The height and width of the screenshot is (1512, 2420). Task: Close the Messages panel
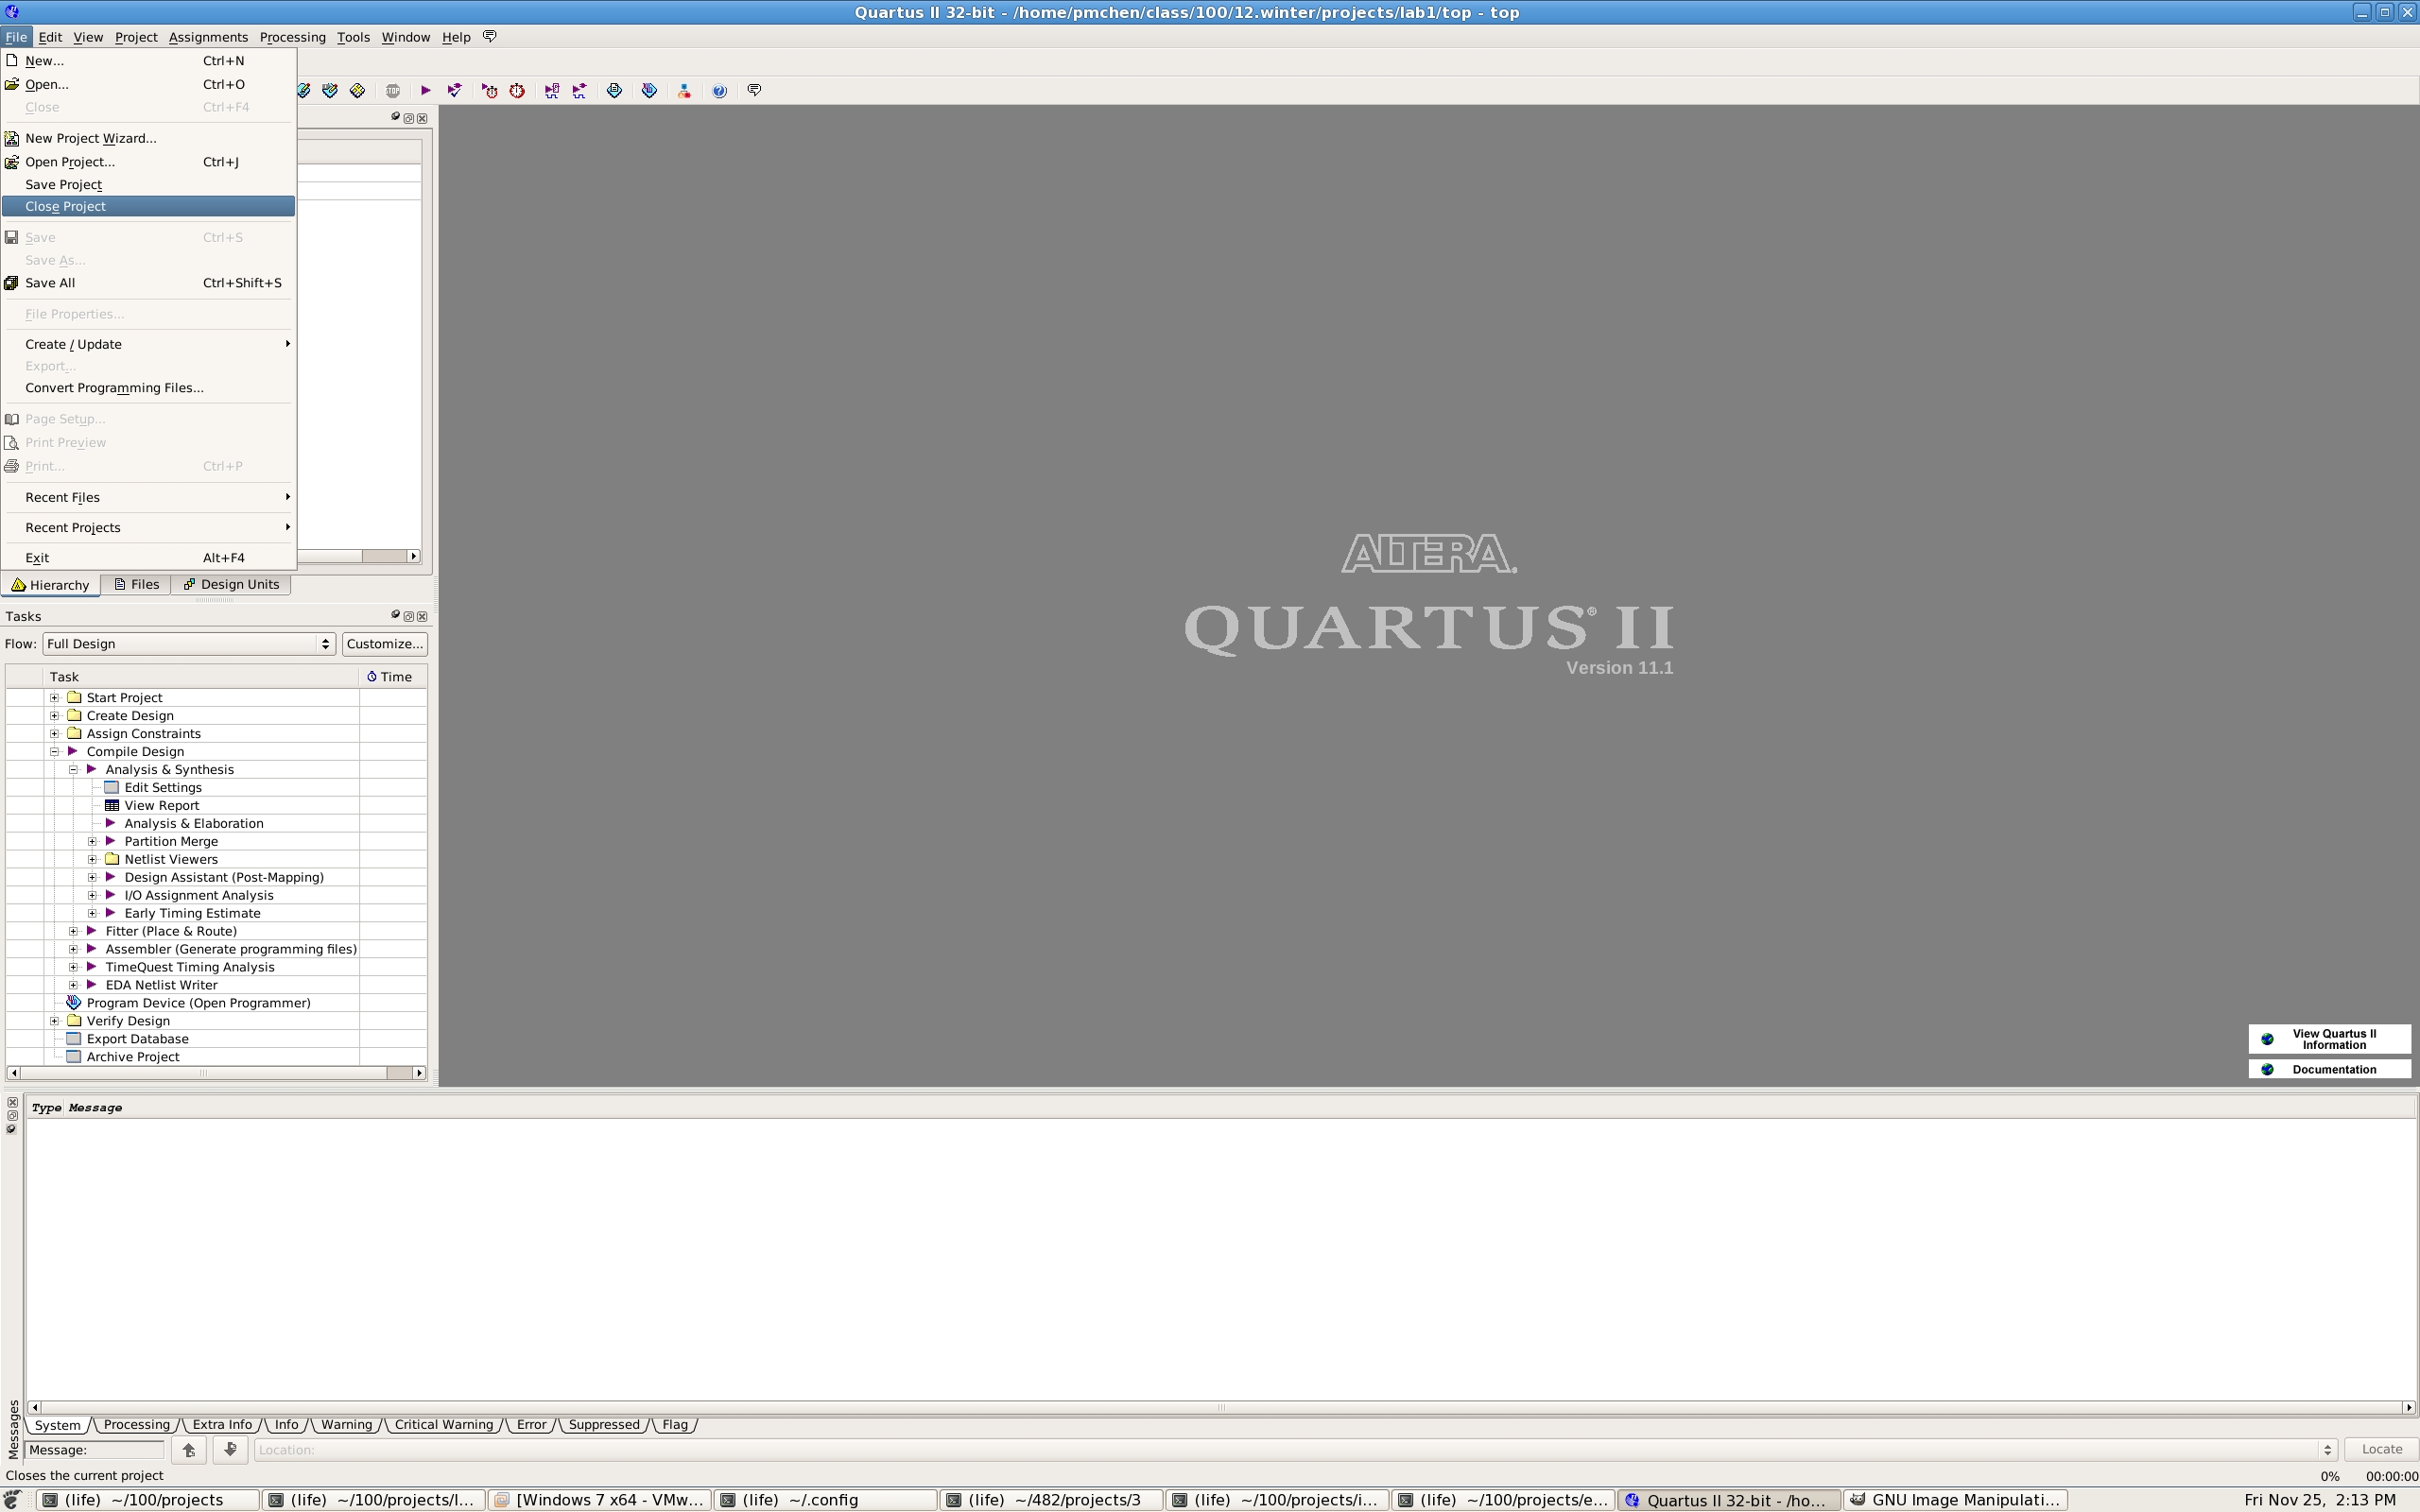12,1102
